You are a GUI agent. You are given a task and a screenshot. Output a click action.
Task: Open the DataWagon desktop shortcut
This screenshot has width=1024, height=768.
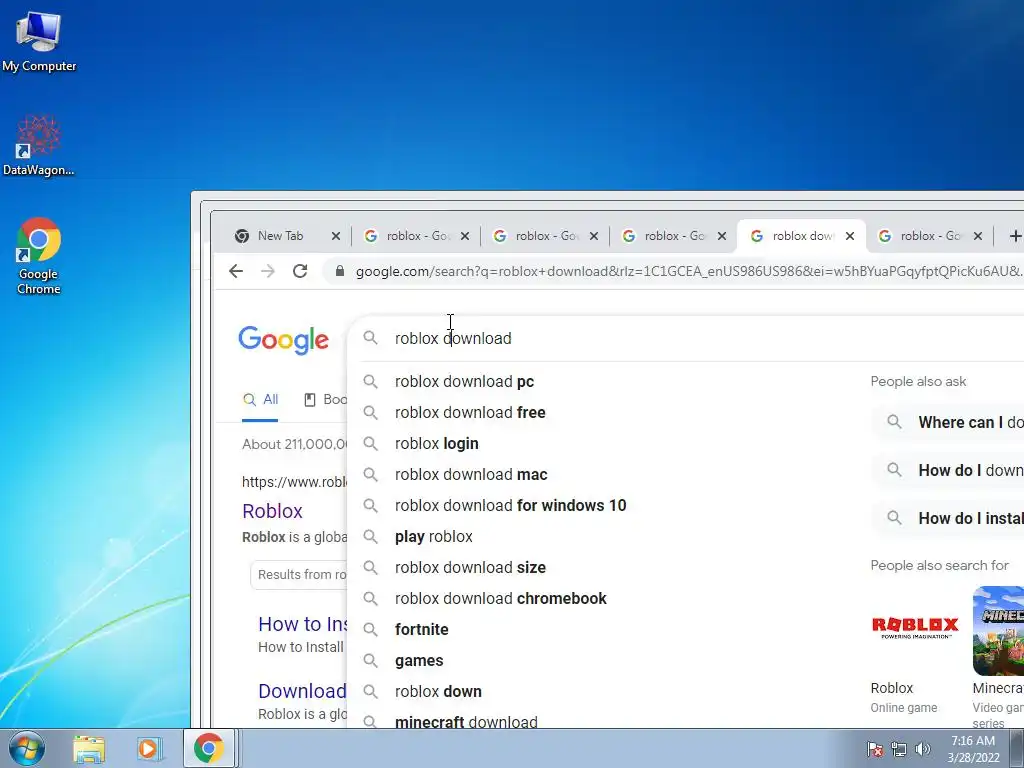[39, 145]
